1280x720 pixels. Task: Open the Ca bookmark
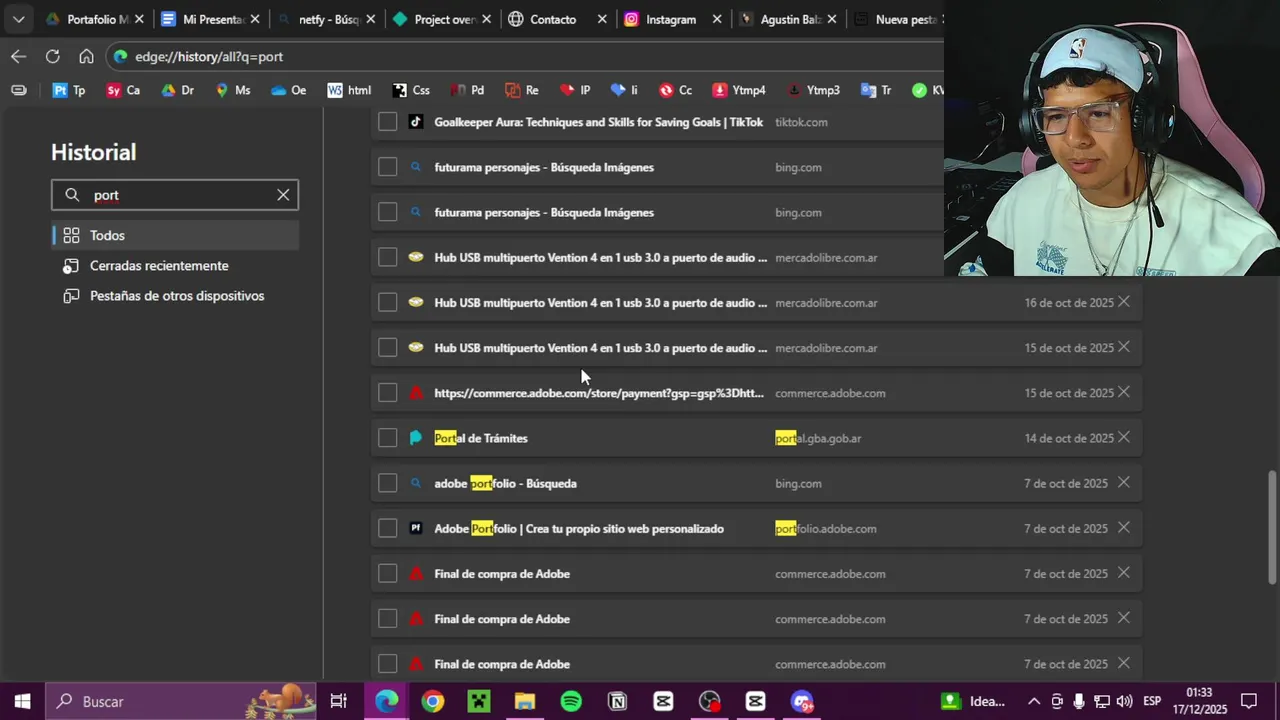point(123,90)
